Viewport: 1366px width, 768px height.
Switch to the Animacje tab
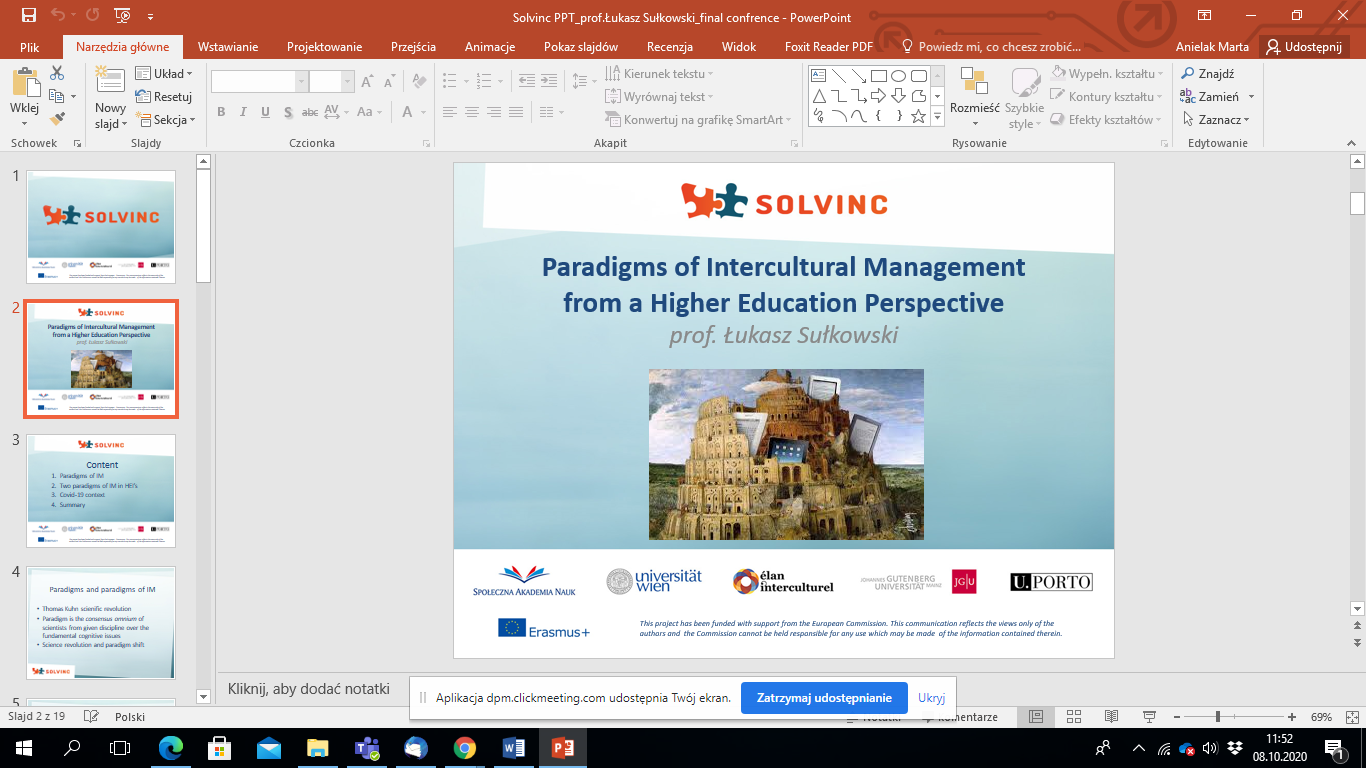490,47
